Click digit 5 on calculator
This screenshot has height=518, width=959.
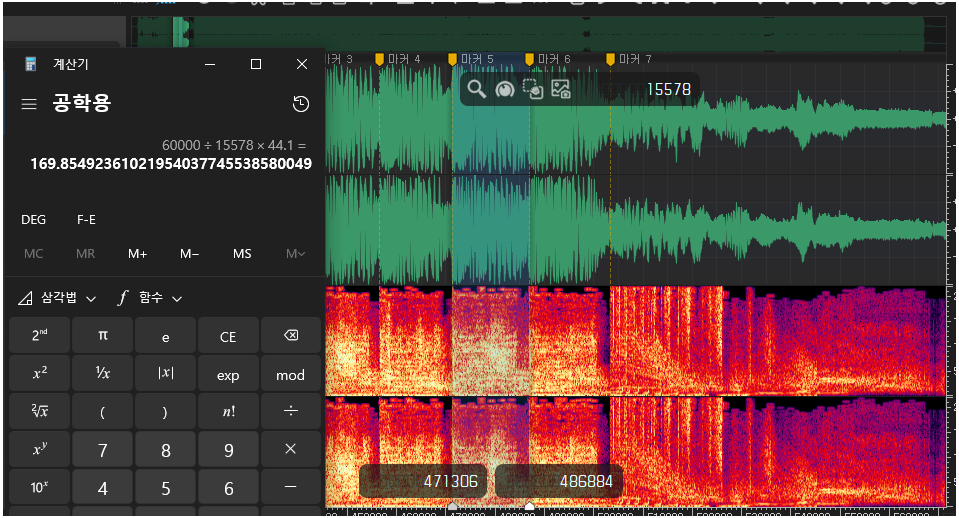point(166,487)
